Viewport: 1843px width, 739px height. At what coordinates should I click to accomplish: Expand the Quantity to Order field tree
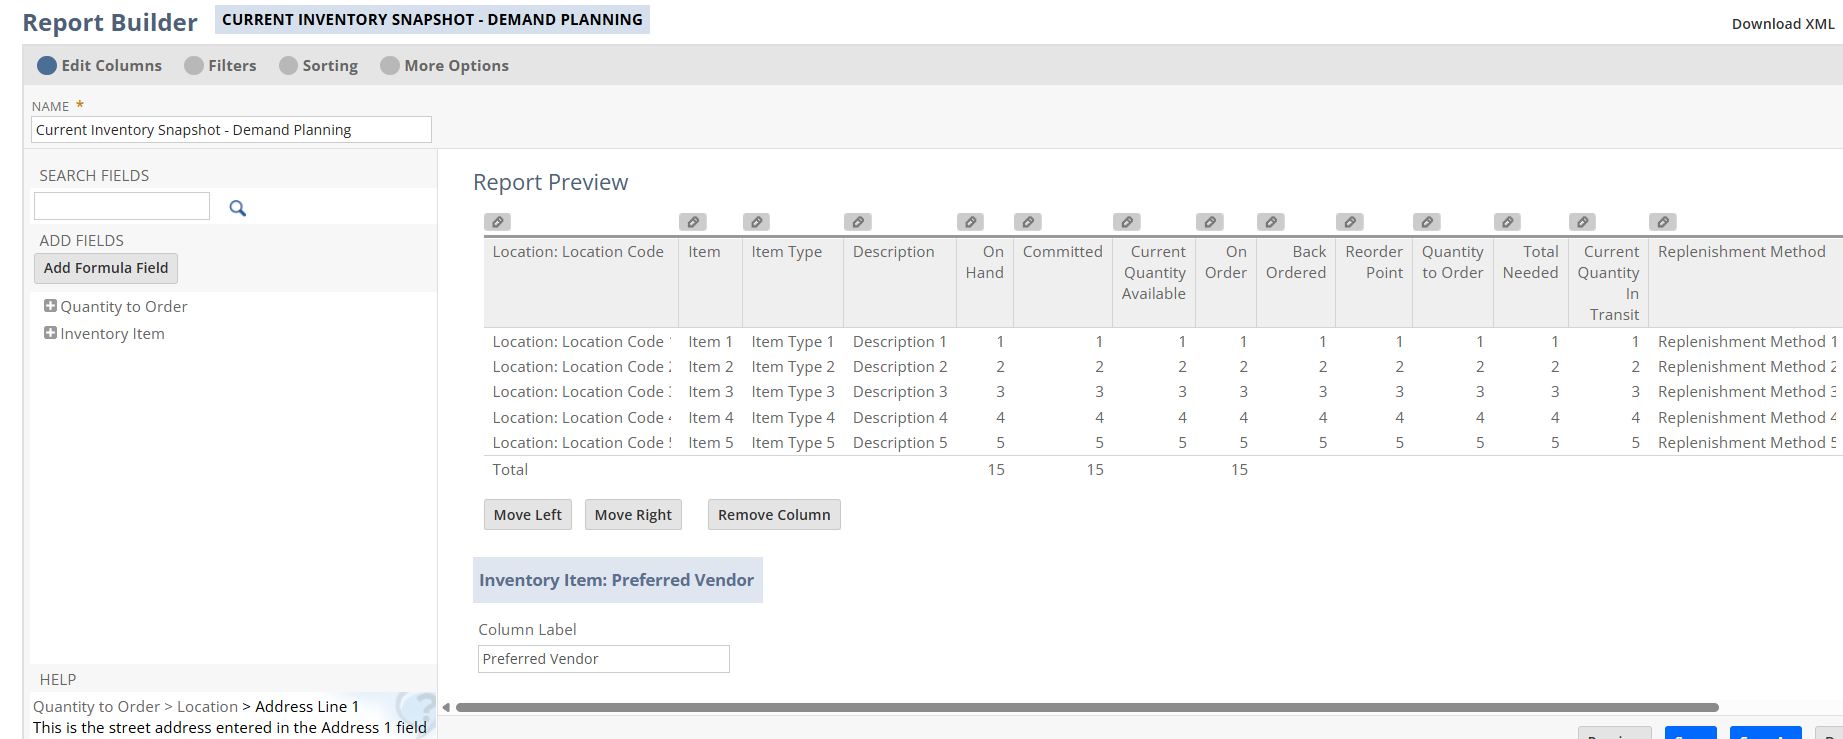point(50,306)
